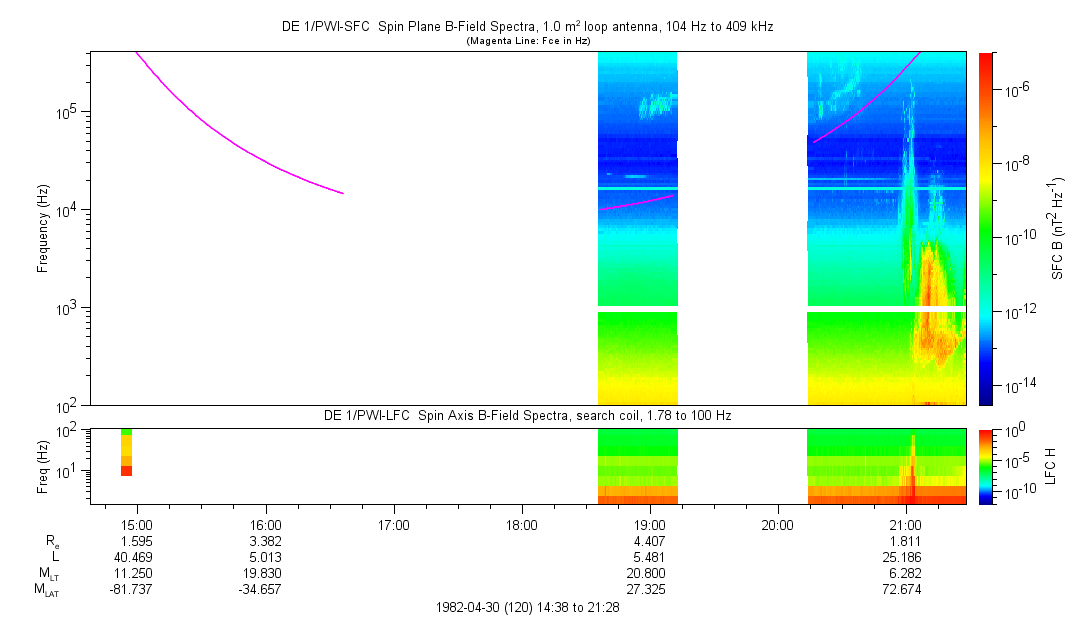Click the Magenta Line Fce subtitle text
1083x620 pixels.
(x=527, y=41)
